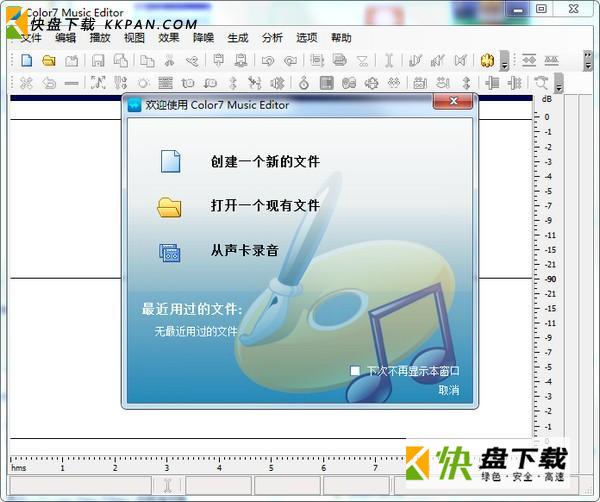The width and height of the screenshot is (600, 502).
Task: Click the Color7 Music Editor welcome dialog title icon
Action: (x=134, y=105)
